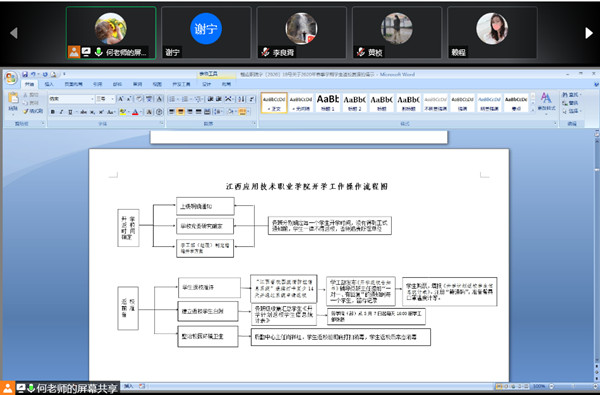Screen dimensions: 600x395
Task: Open the Page Layout ribbon tab
Action: pyautogui.click(x=73, y=84)
